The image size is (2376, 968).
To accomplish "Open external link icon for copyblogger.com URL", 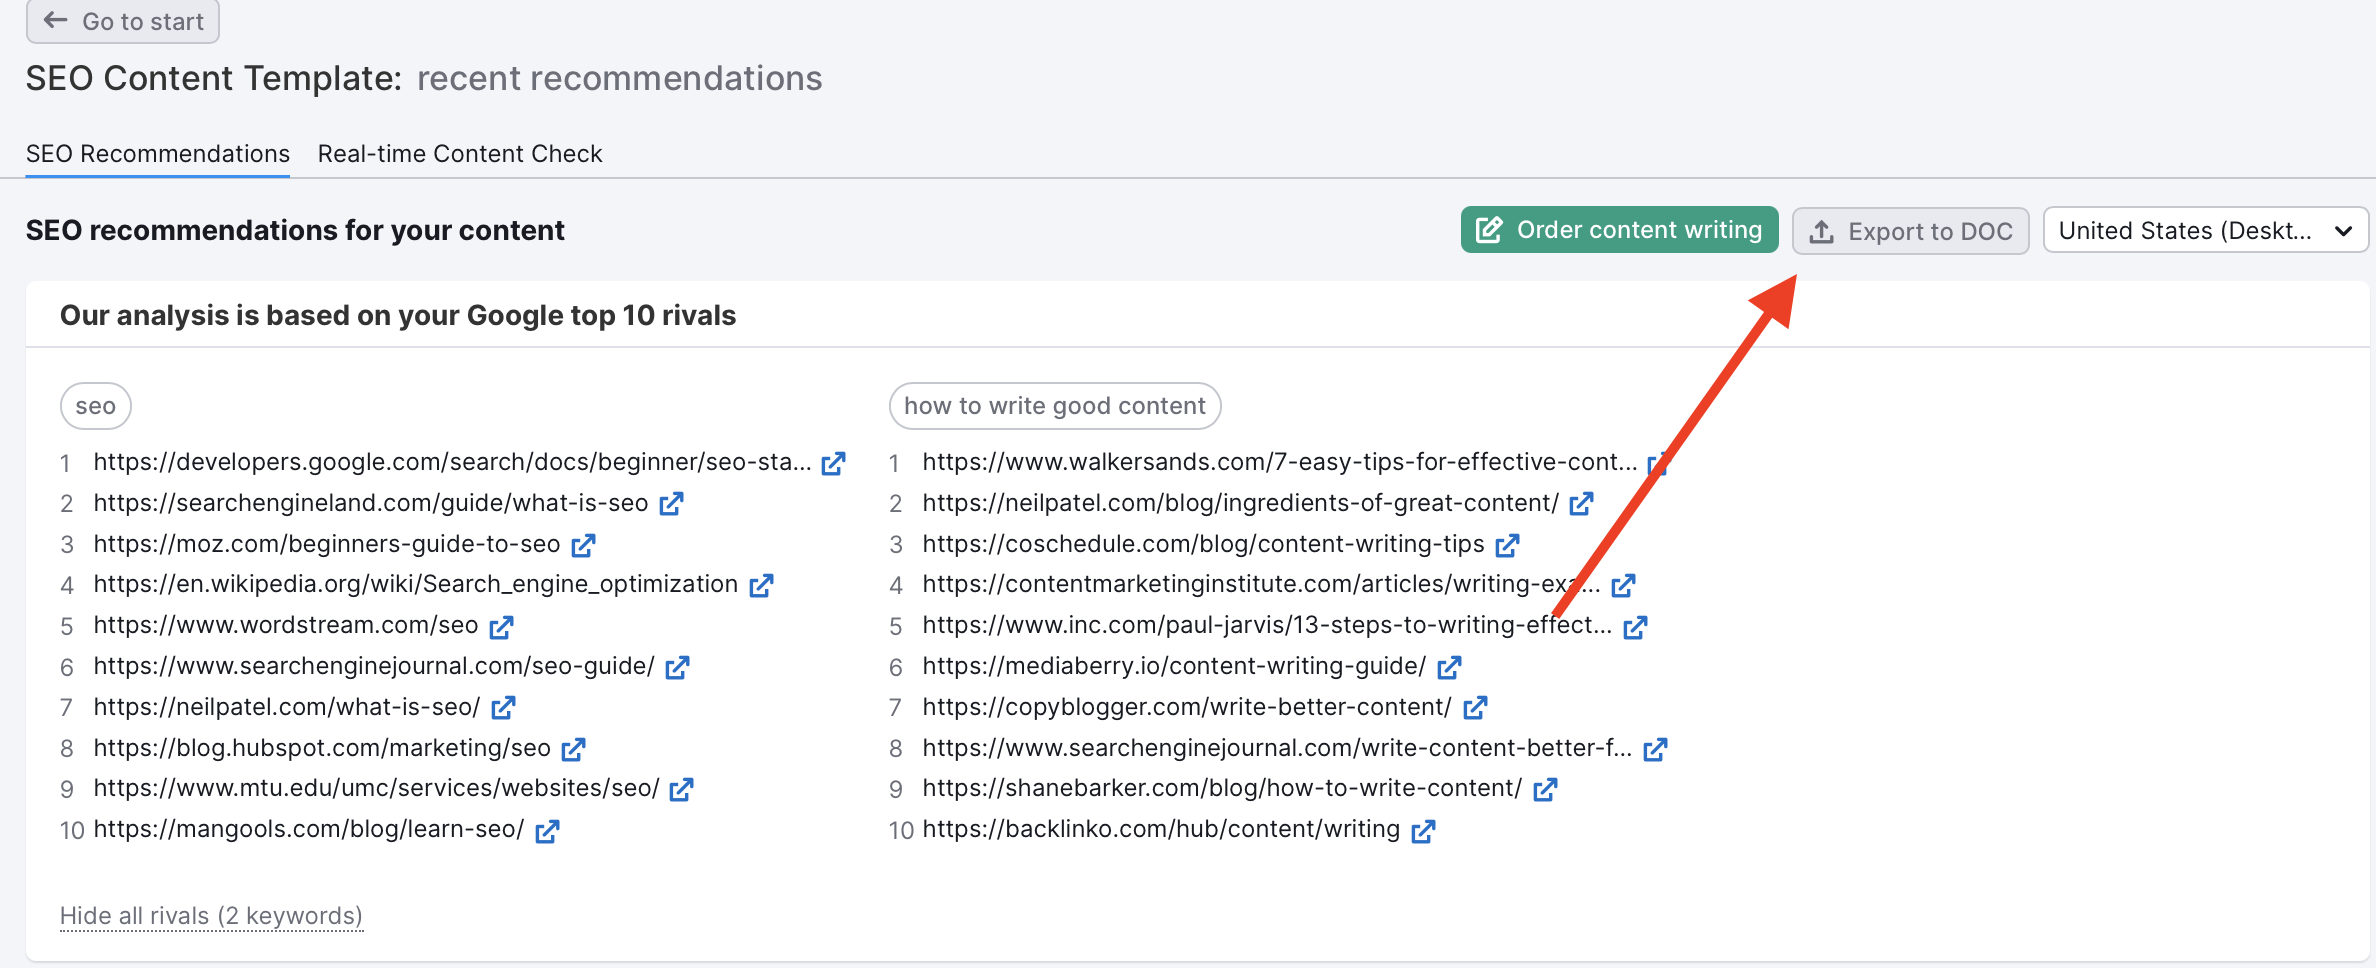I will click(1475, 708).
